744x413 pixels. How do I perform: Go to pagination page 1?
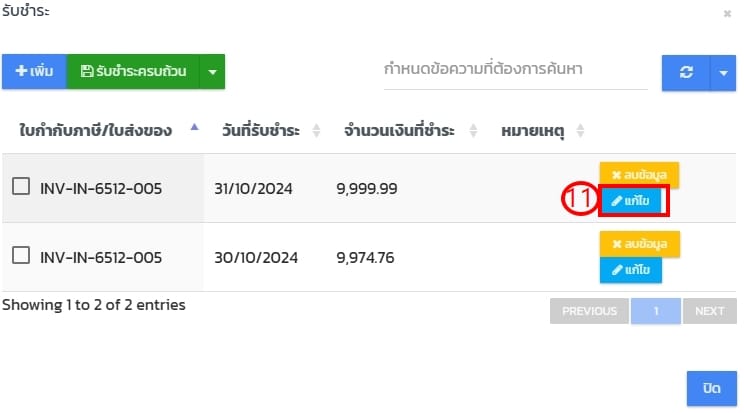(656, 311)
